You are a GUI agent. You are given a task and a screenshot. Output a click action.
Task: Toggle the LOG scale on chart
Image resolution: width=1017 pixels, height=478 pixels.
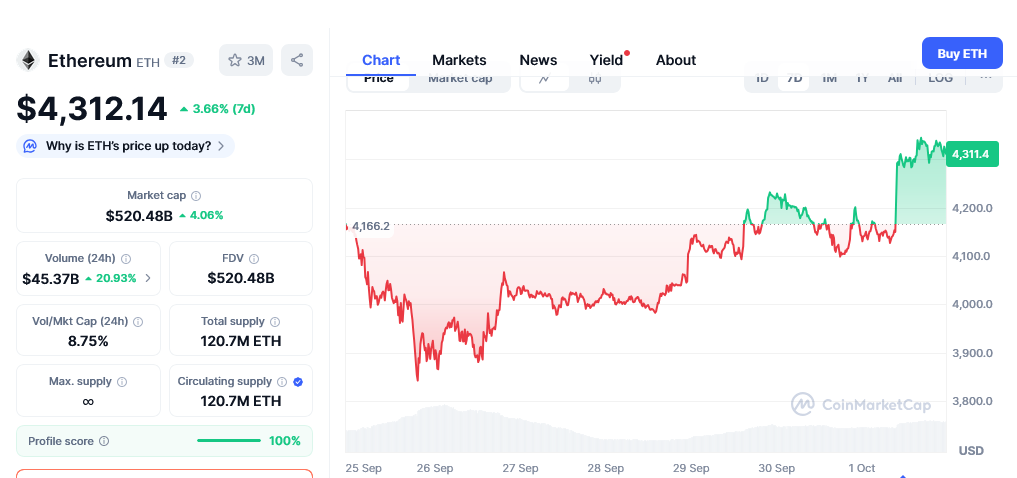click(941, 80)
